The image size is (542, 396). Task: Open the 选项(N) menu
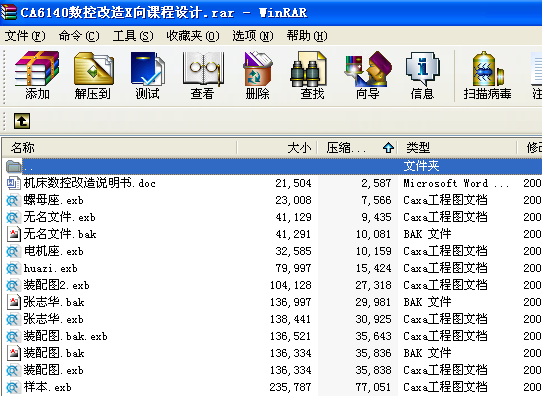(x=253, y=36)
